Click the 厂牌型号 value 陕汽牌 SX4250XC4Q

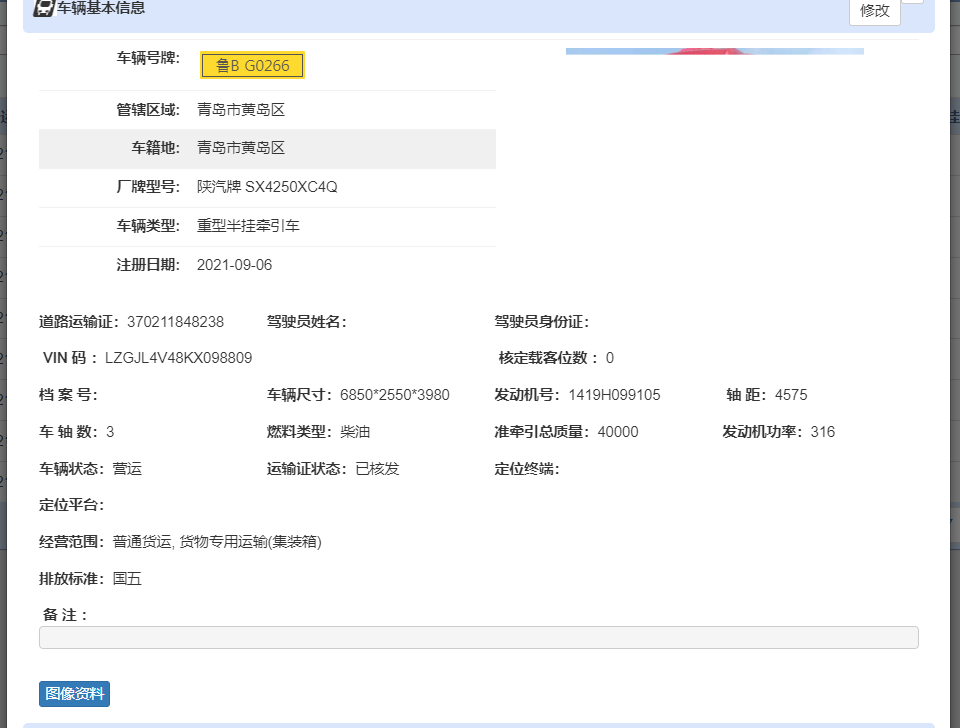(267, 187)
